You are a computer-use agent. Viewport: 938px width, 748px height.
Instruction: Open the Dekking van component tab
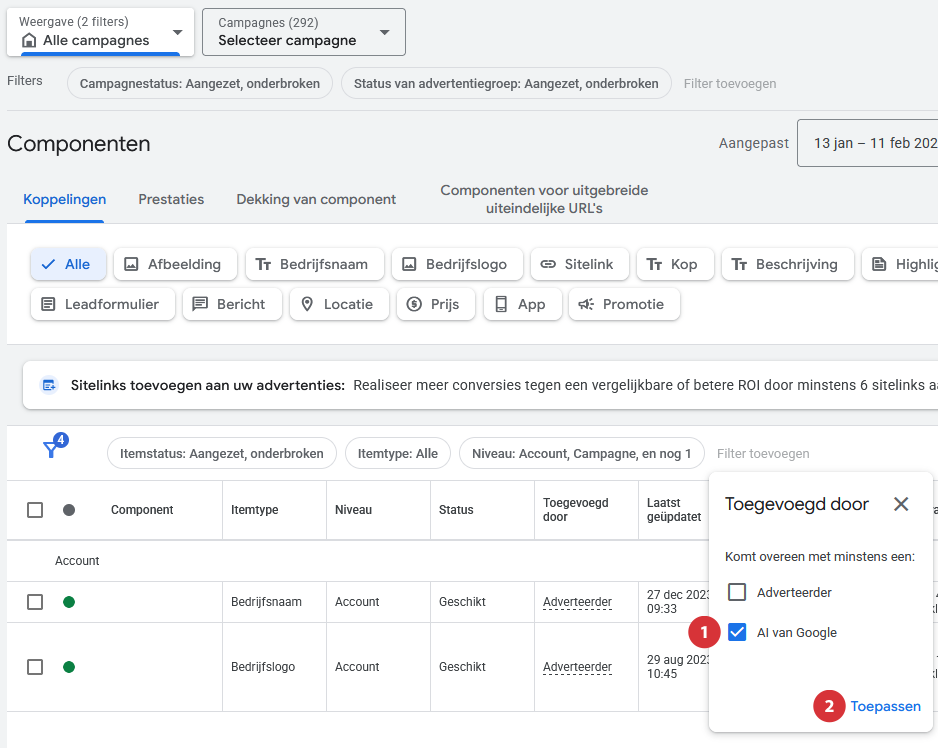(316, 199)
